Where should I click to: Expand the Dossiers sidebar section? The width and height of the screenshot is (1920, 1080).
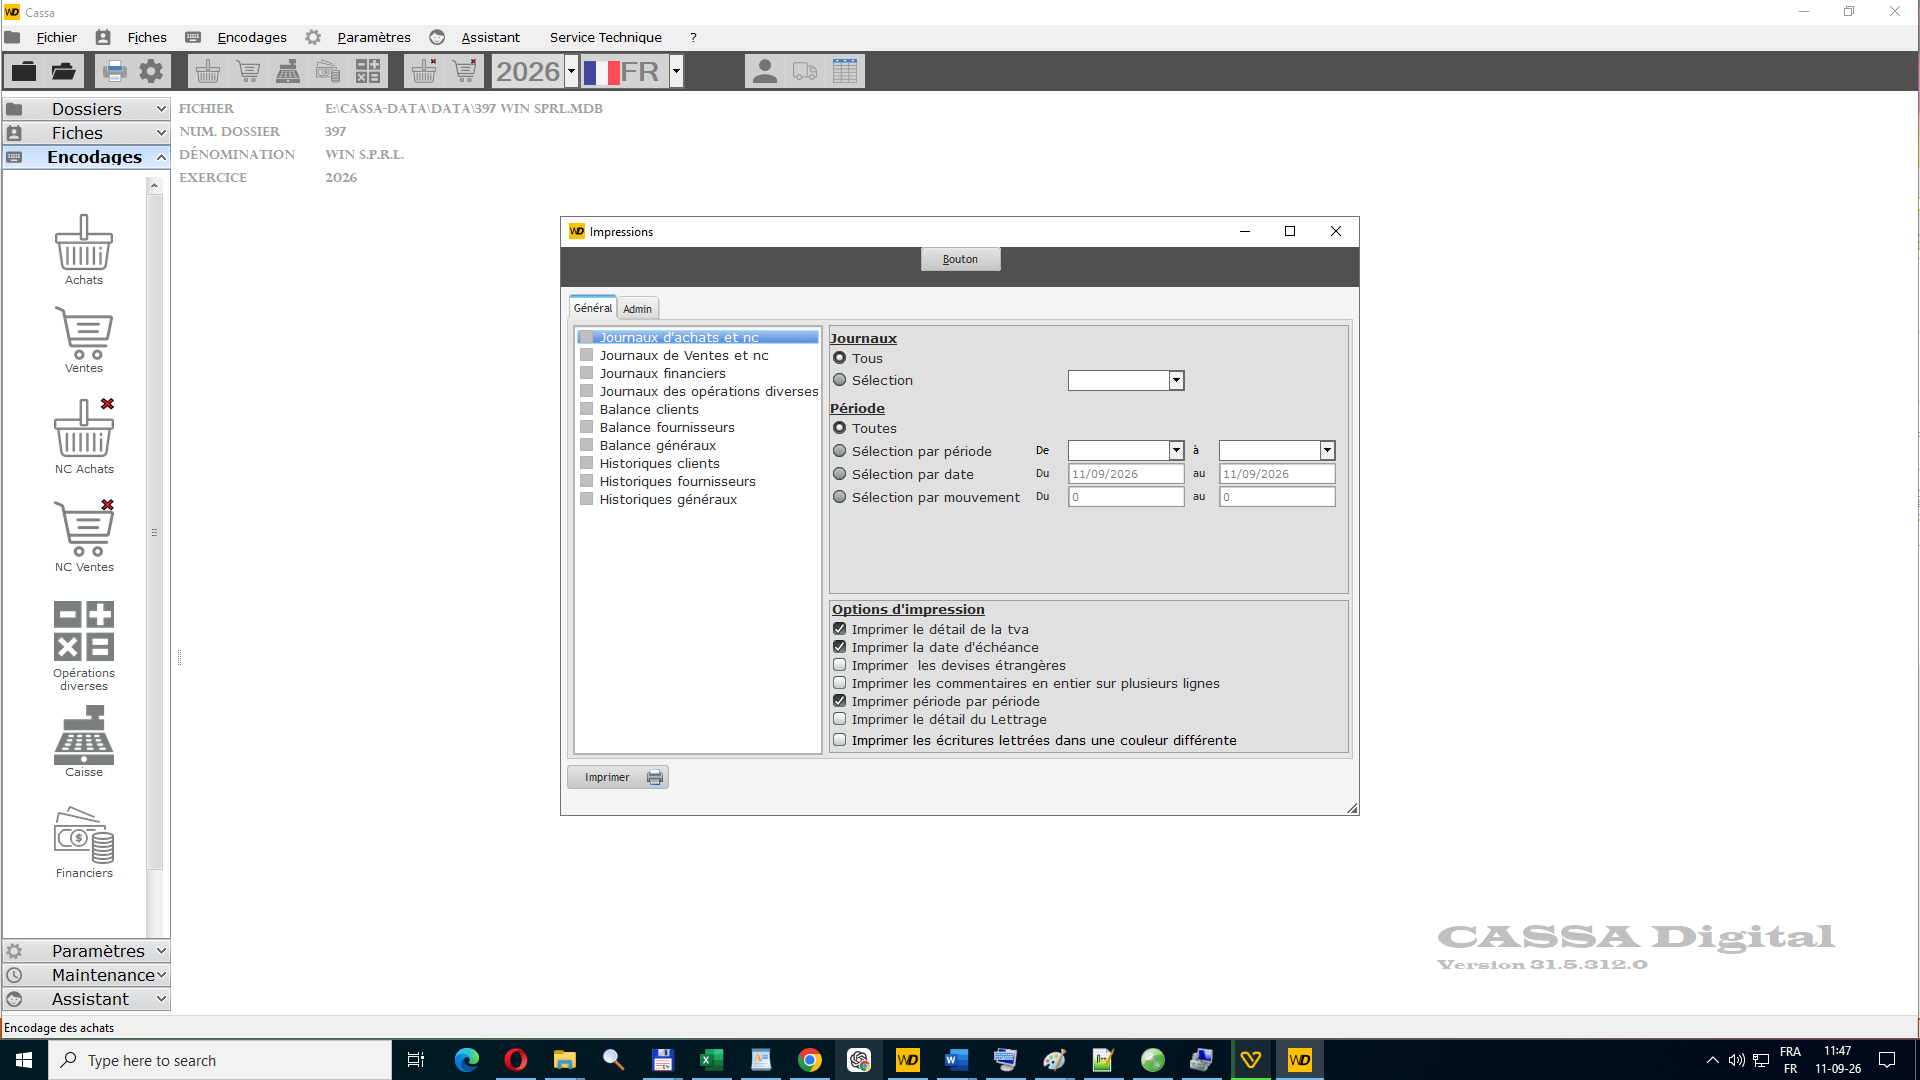pos(86,109)
